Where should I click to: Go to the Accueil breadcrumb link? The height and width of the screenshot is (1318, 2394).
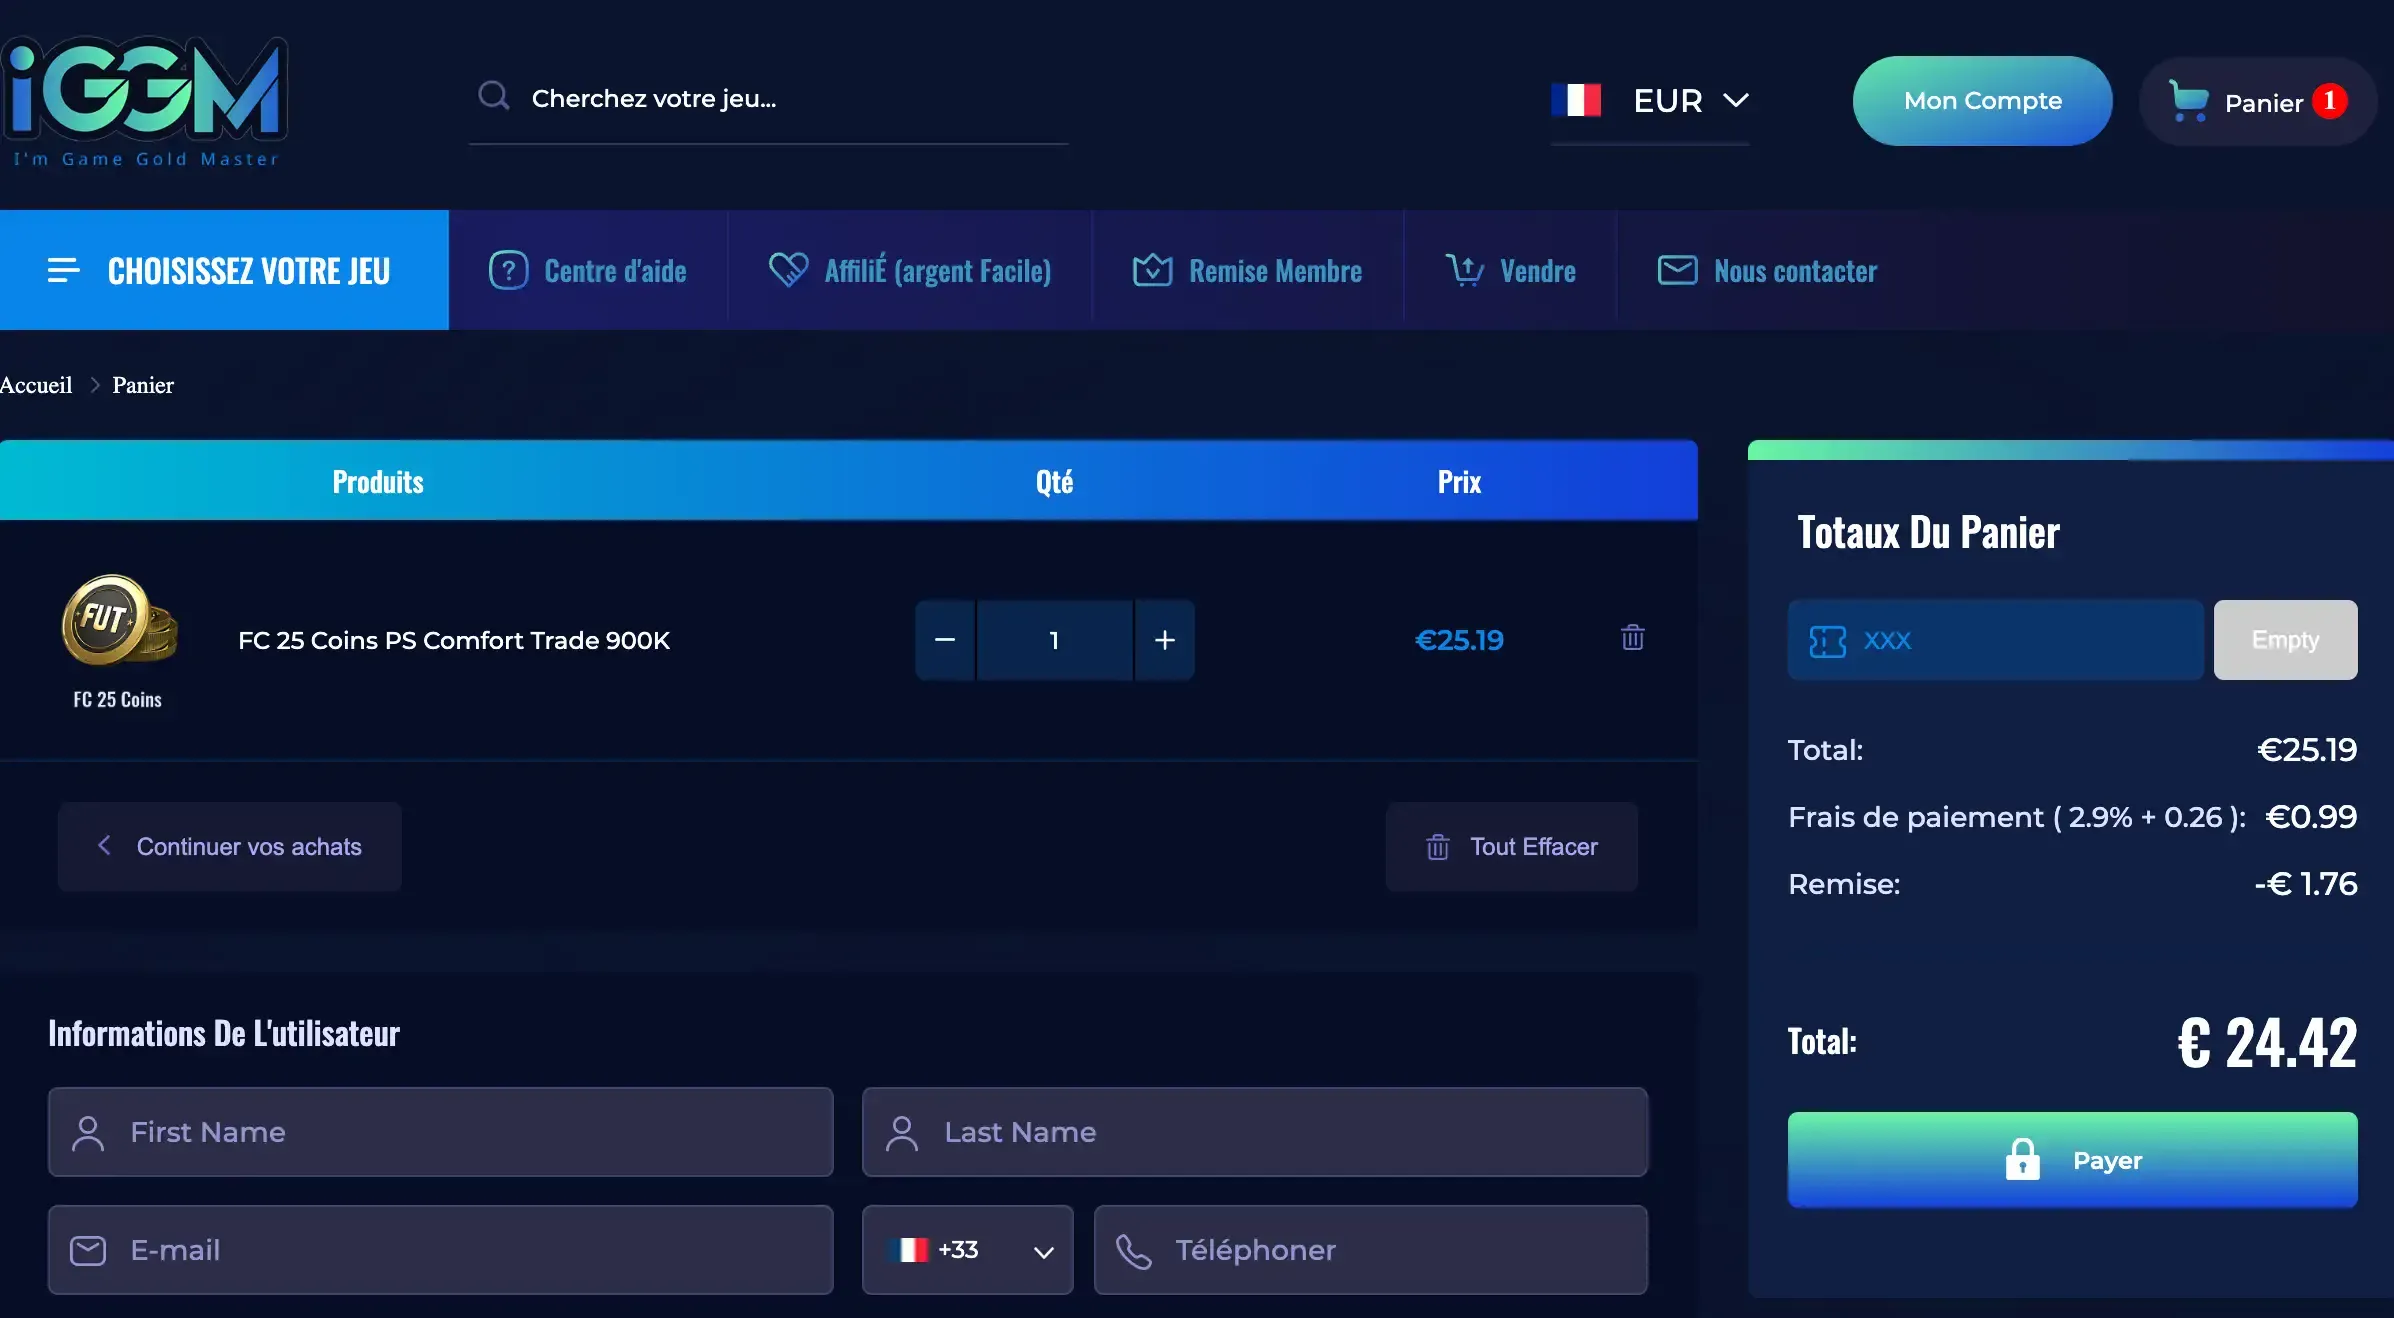point(36,385)
